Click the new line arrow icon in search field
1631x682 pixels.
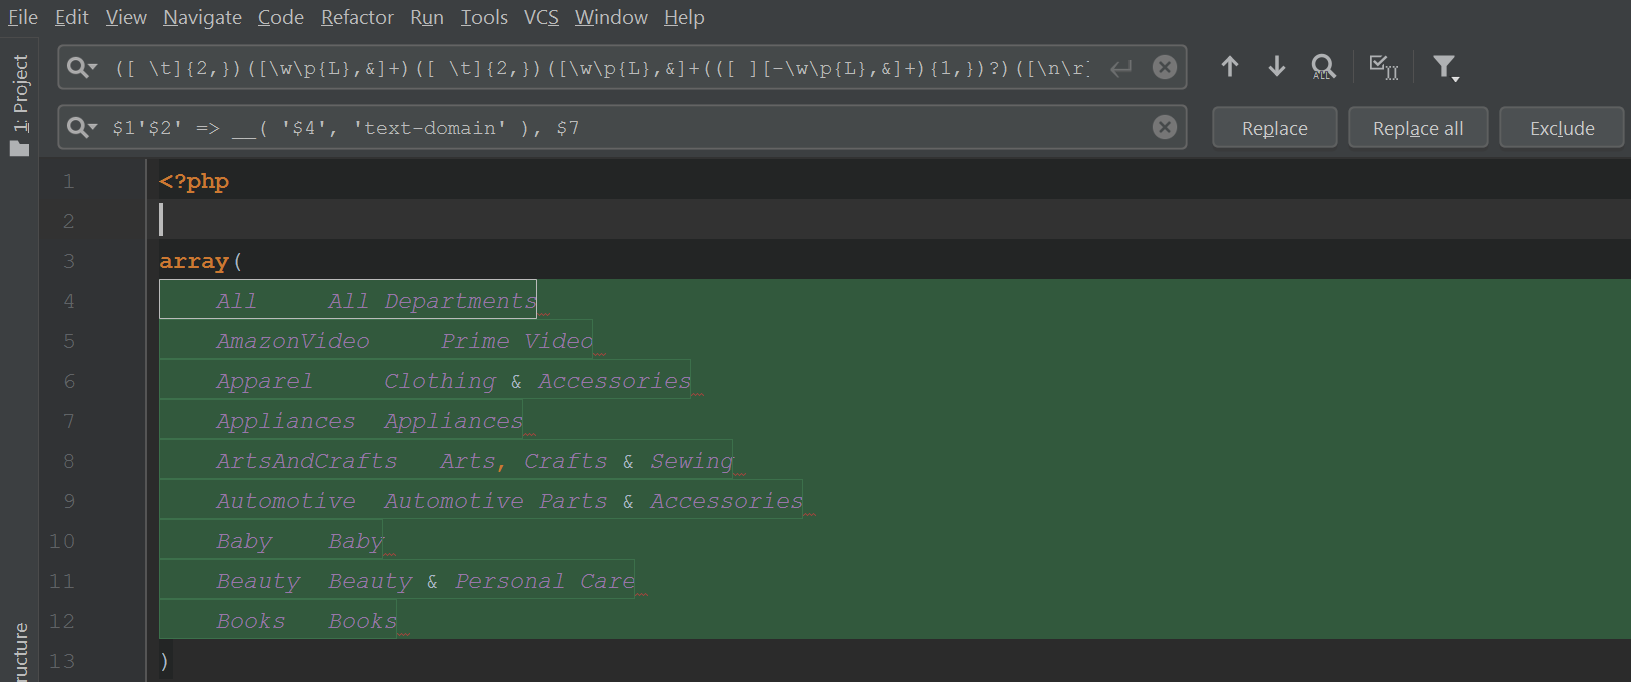click(1121, 68)
